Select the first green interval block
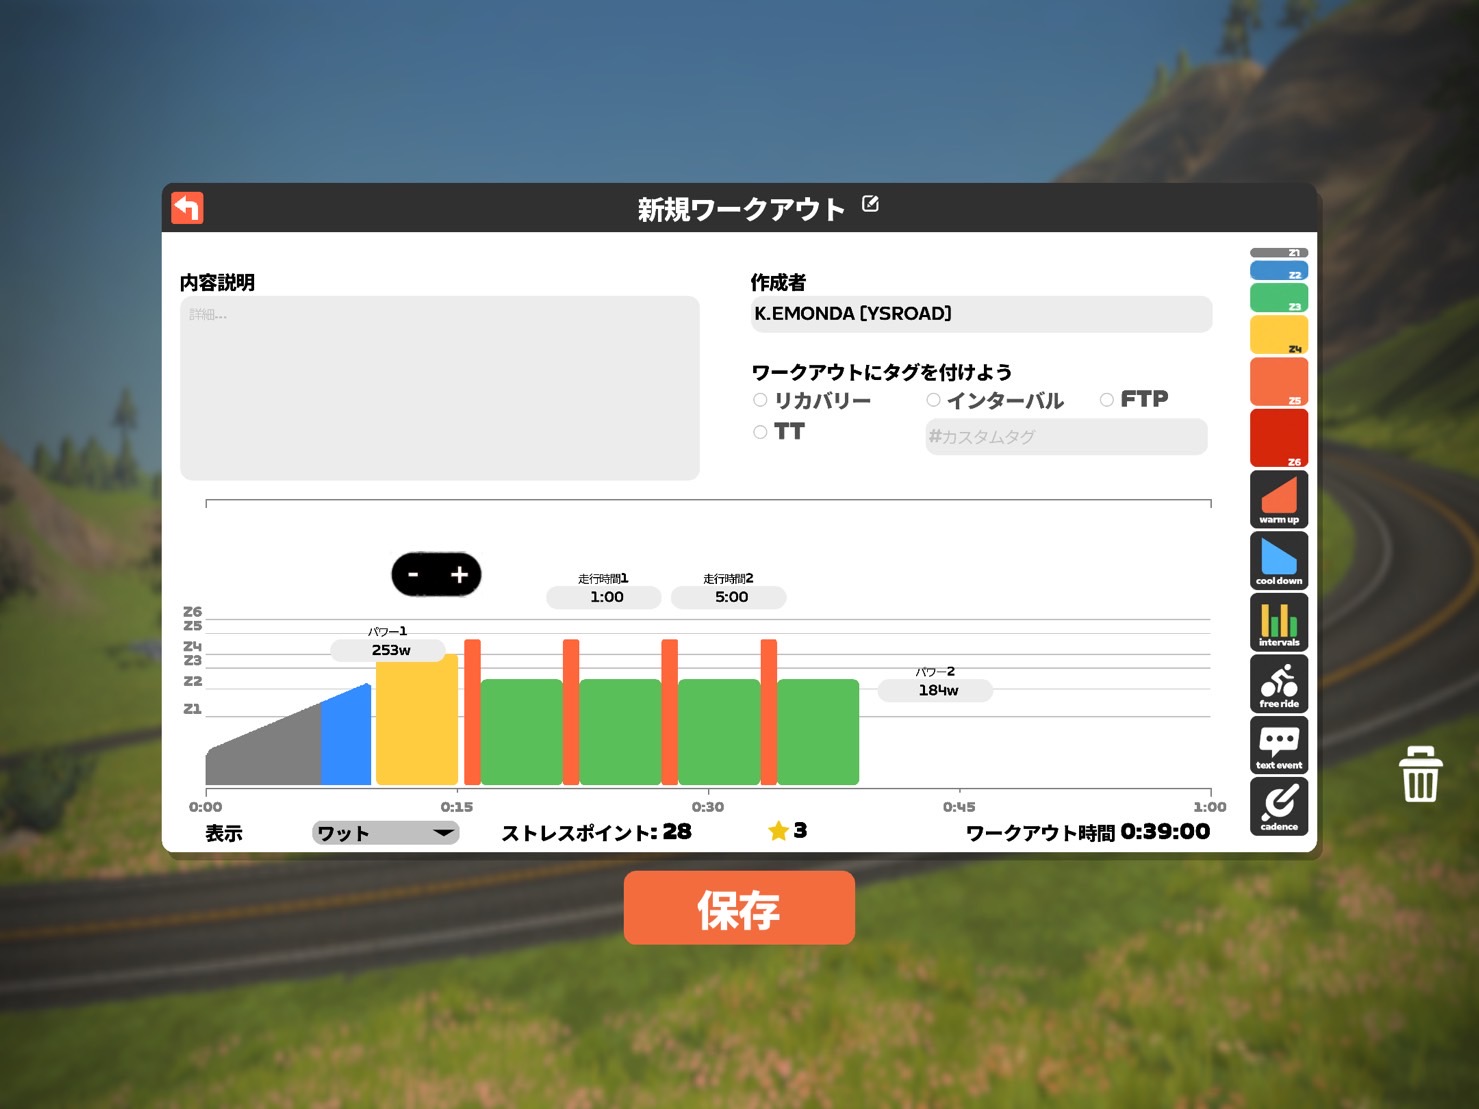 tap(521, 732)
